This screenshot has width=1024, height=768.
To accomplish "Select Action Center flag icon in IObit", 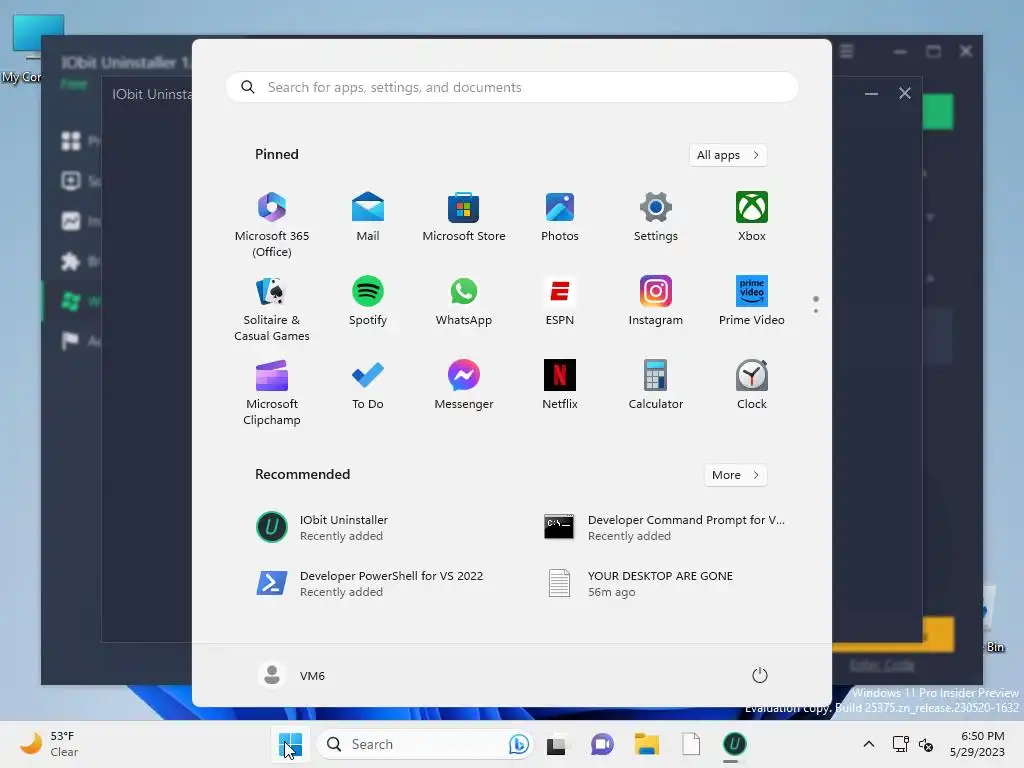I will point(71,341).
